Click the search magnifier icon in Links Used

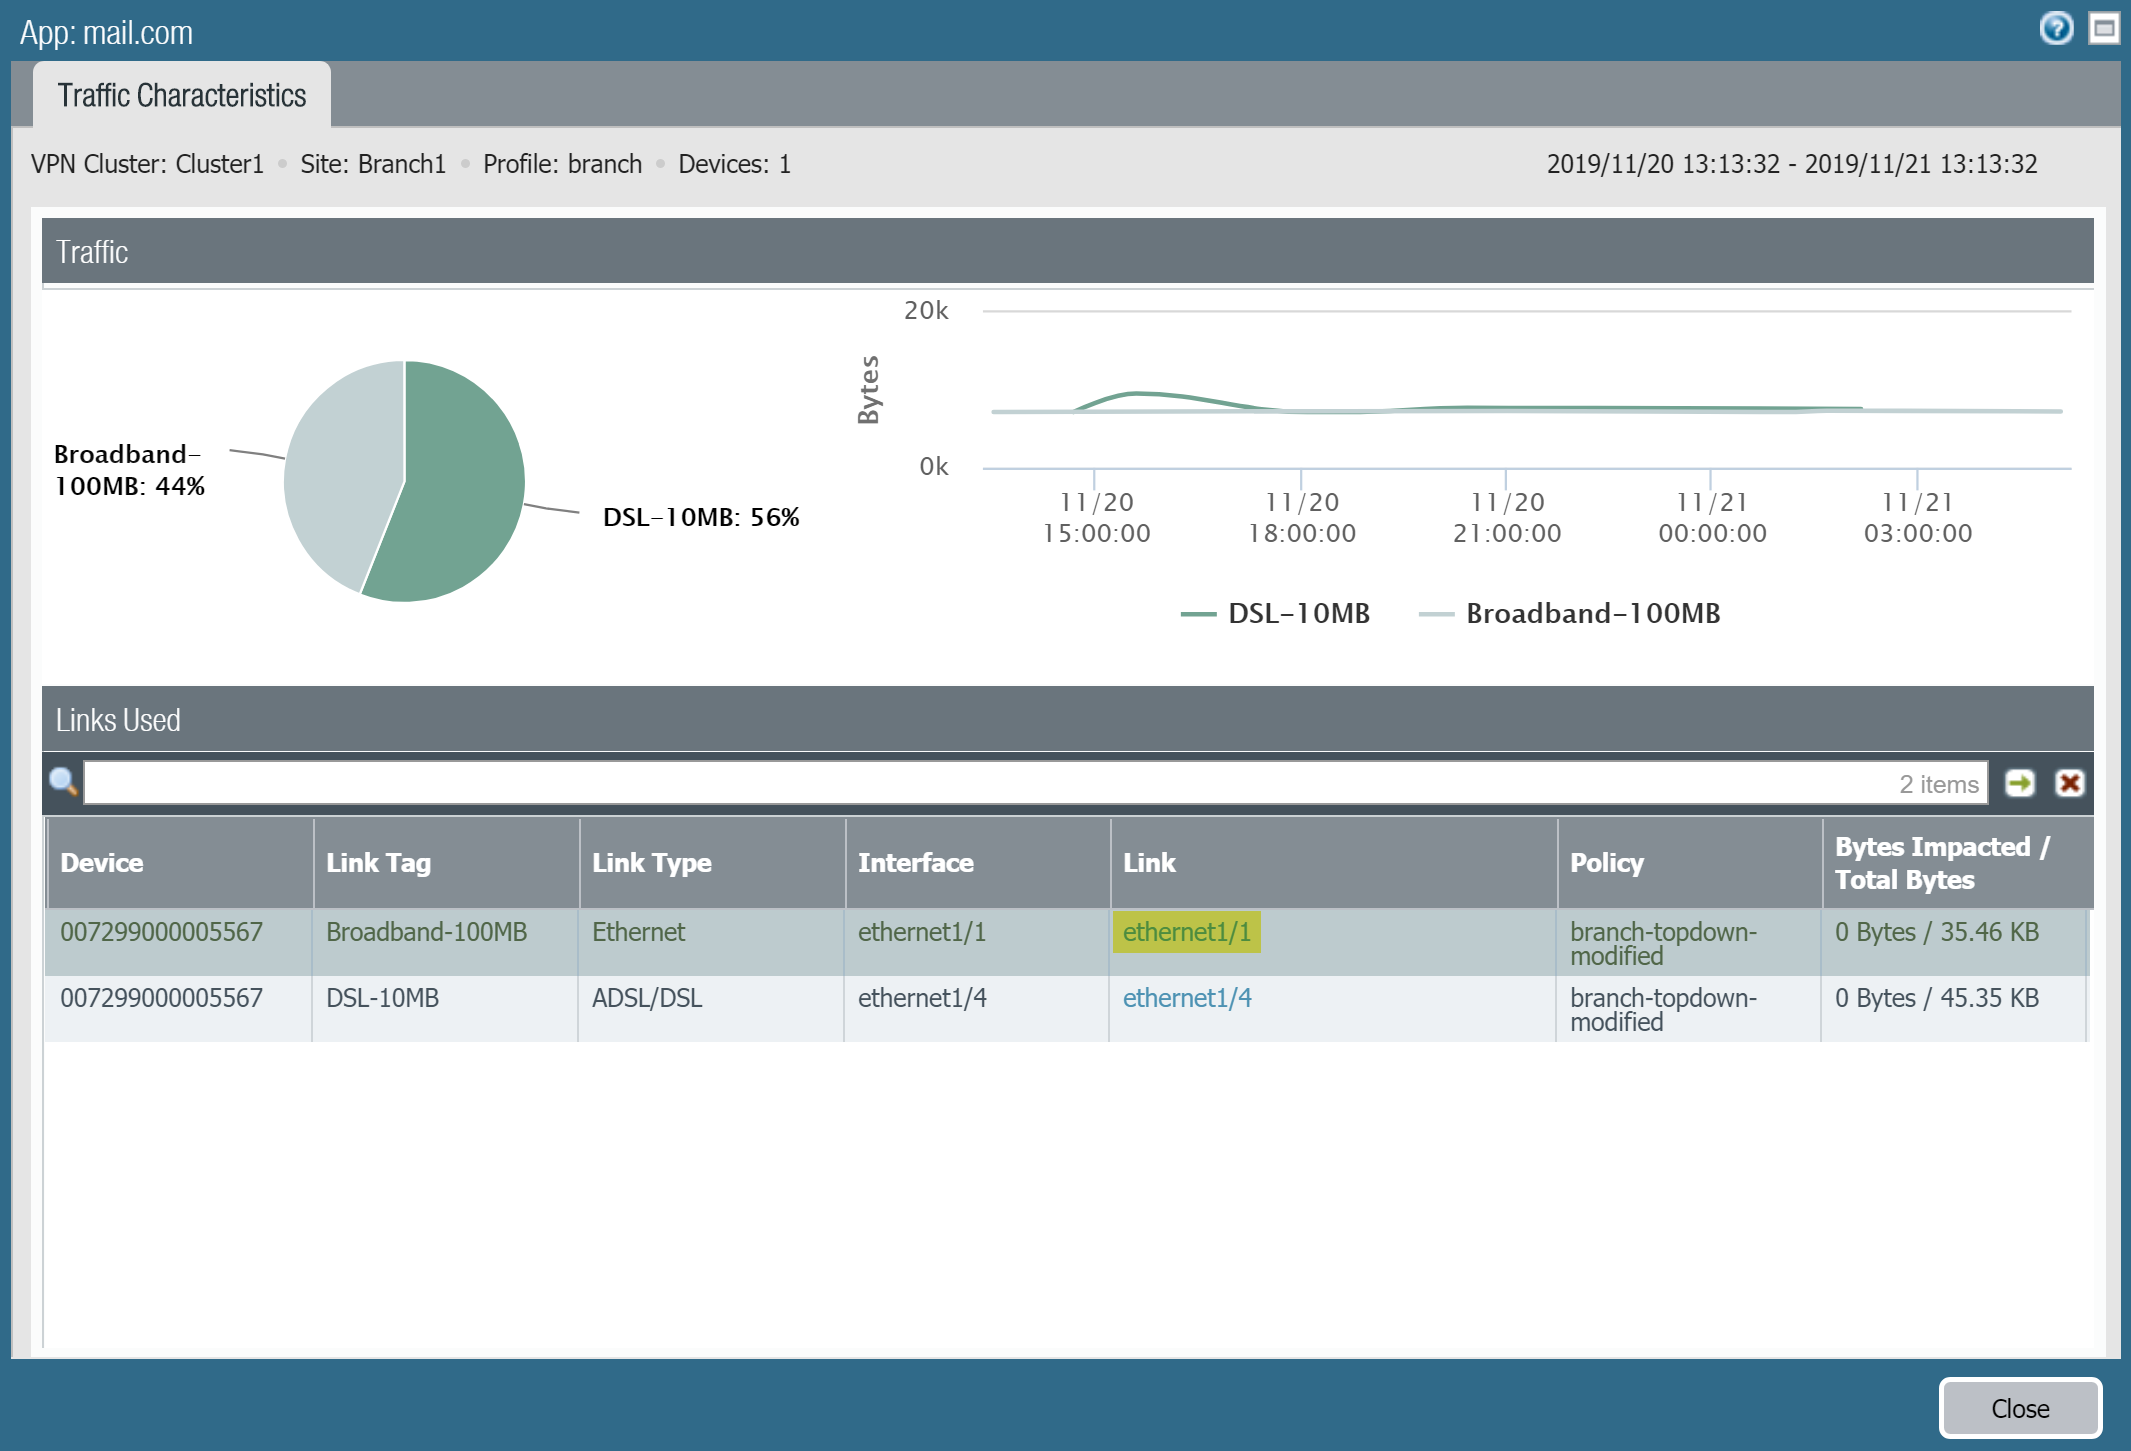[x=63, y=782]
